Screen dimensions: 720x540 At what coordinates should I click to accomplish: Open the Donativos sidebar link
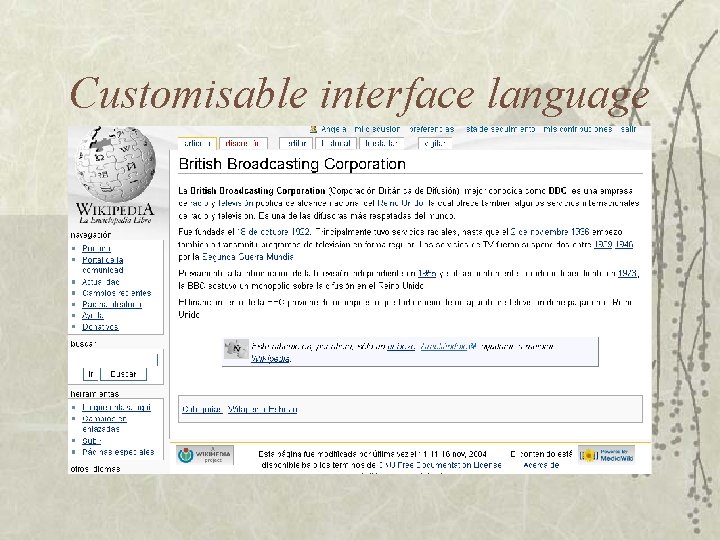(x=100, y=326)
